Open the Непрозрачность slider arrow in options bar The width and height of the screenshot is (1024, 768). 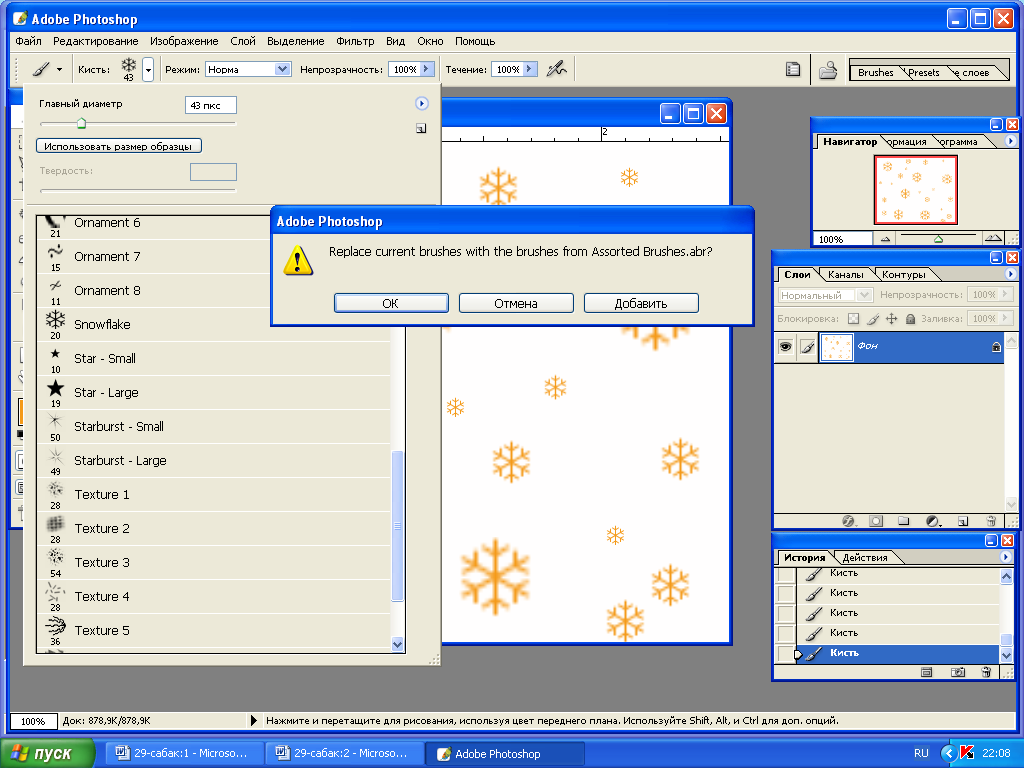426,69
